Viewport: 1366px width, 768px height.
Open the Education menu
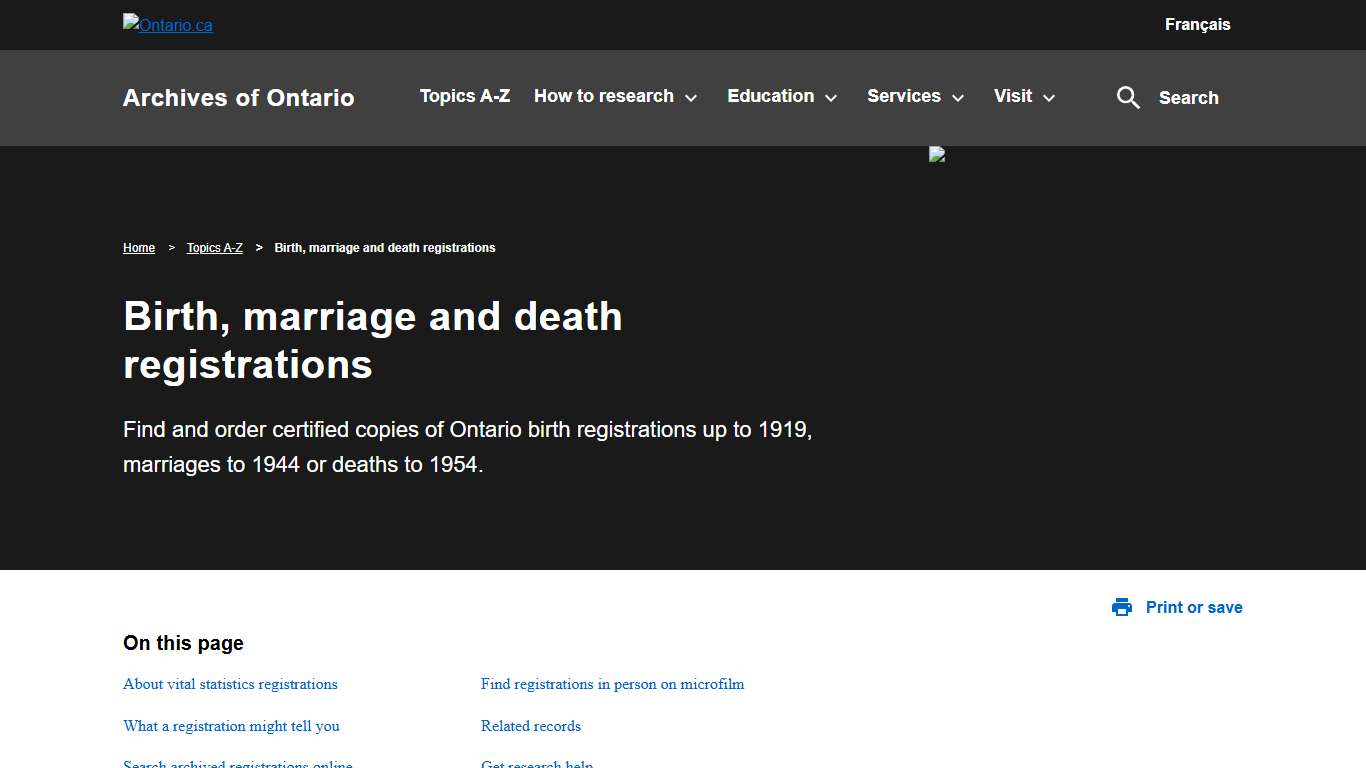coord(771,96)
